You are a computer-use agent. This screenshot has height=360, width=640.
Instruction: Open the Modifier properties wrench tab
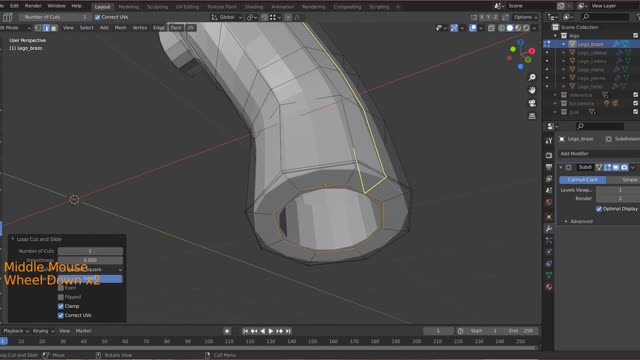tap(549, 229)
